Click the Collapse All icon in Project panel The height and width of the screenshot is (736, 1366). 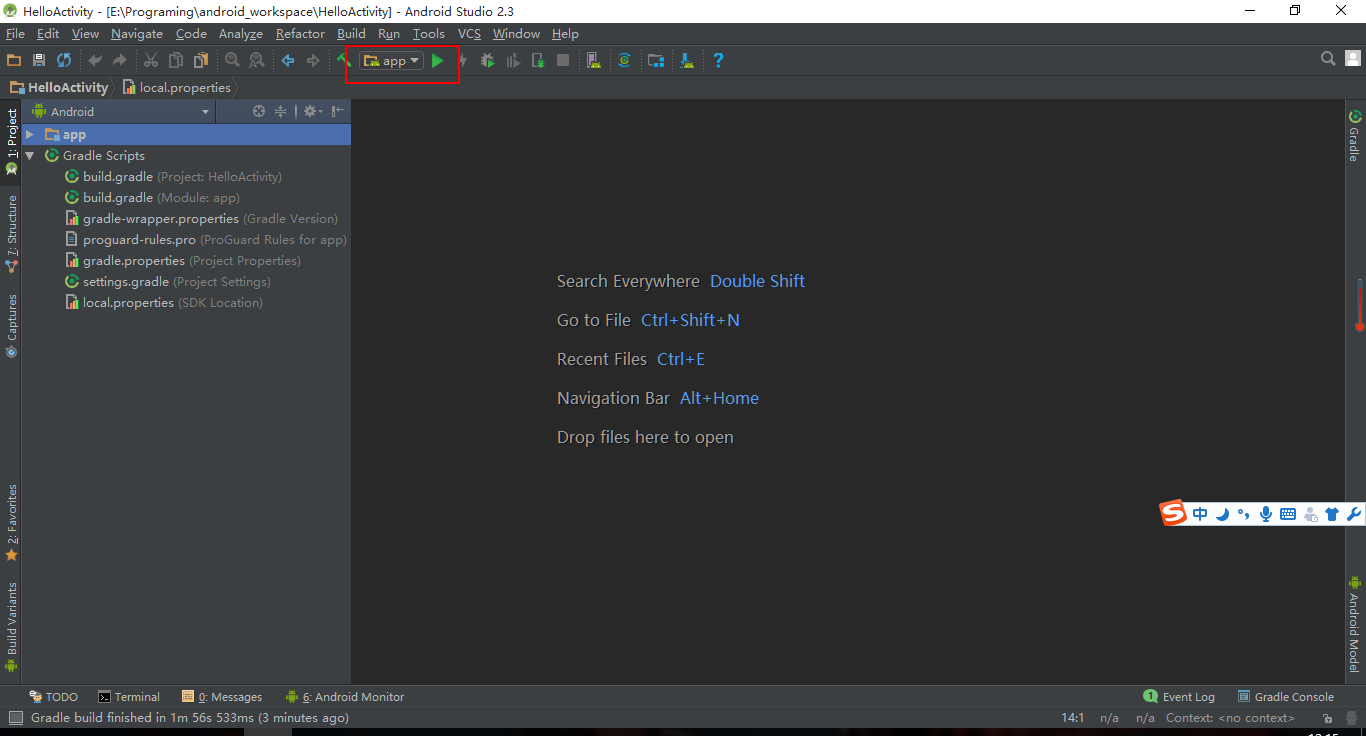[280, 112]
